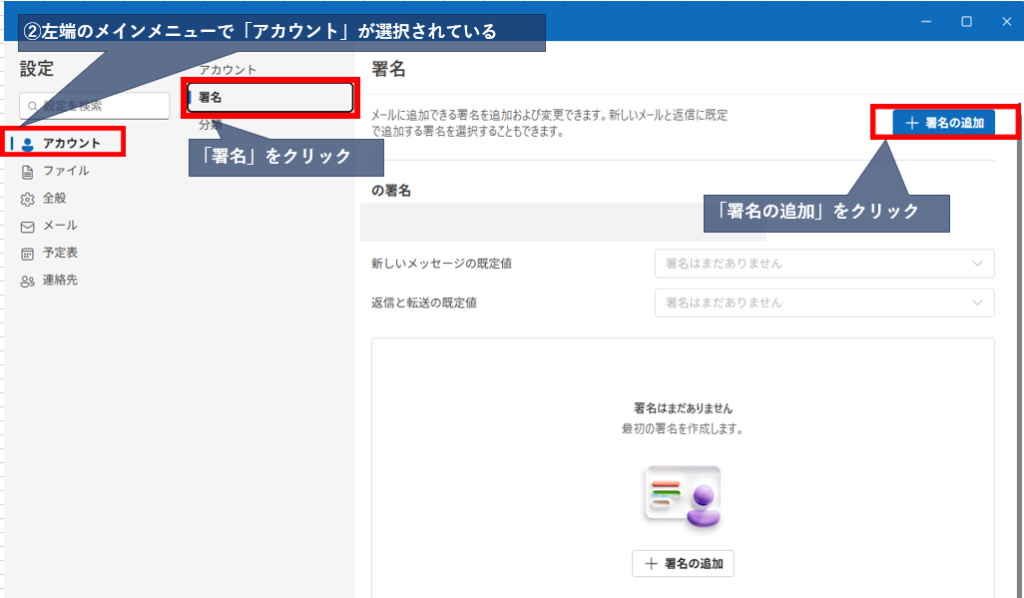The width and height of the screenshot is (1024, 598).
Task: Click the magnifier icon in the settings search
Action: 33,106
